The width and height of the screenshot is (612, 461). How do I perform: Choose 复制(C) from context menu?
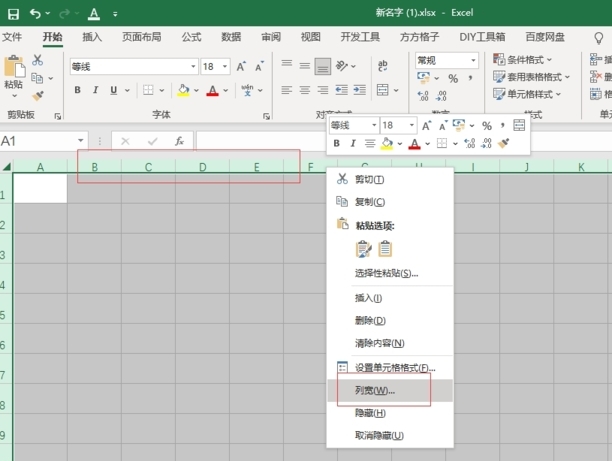pos(390,202)
